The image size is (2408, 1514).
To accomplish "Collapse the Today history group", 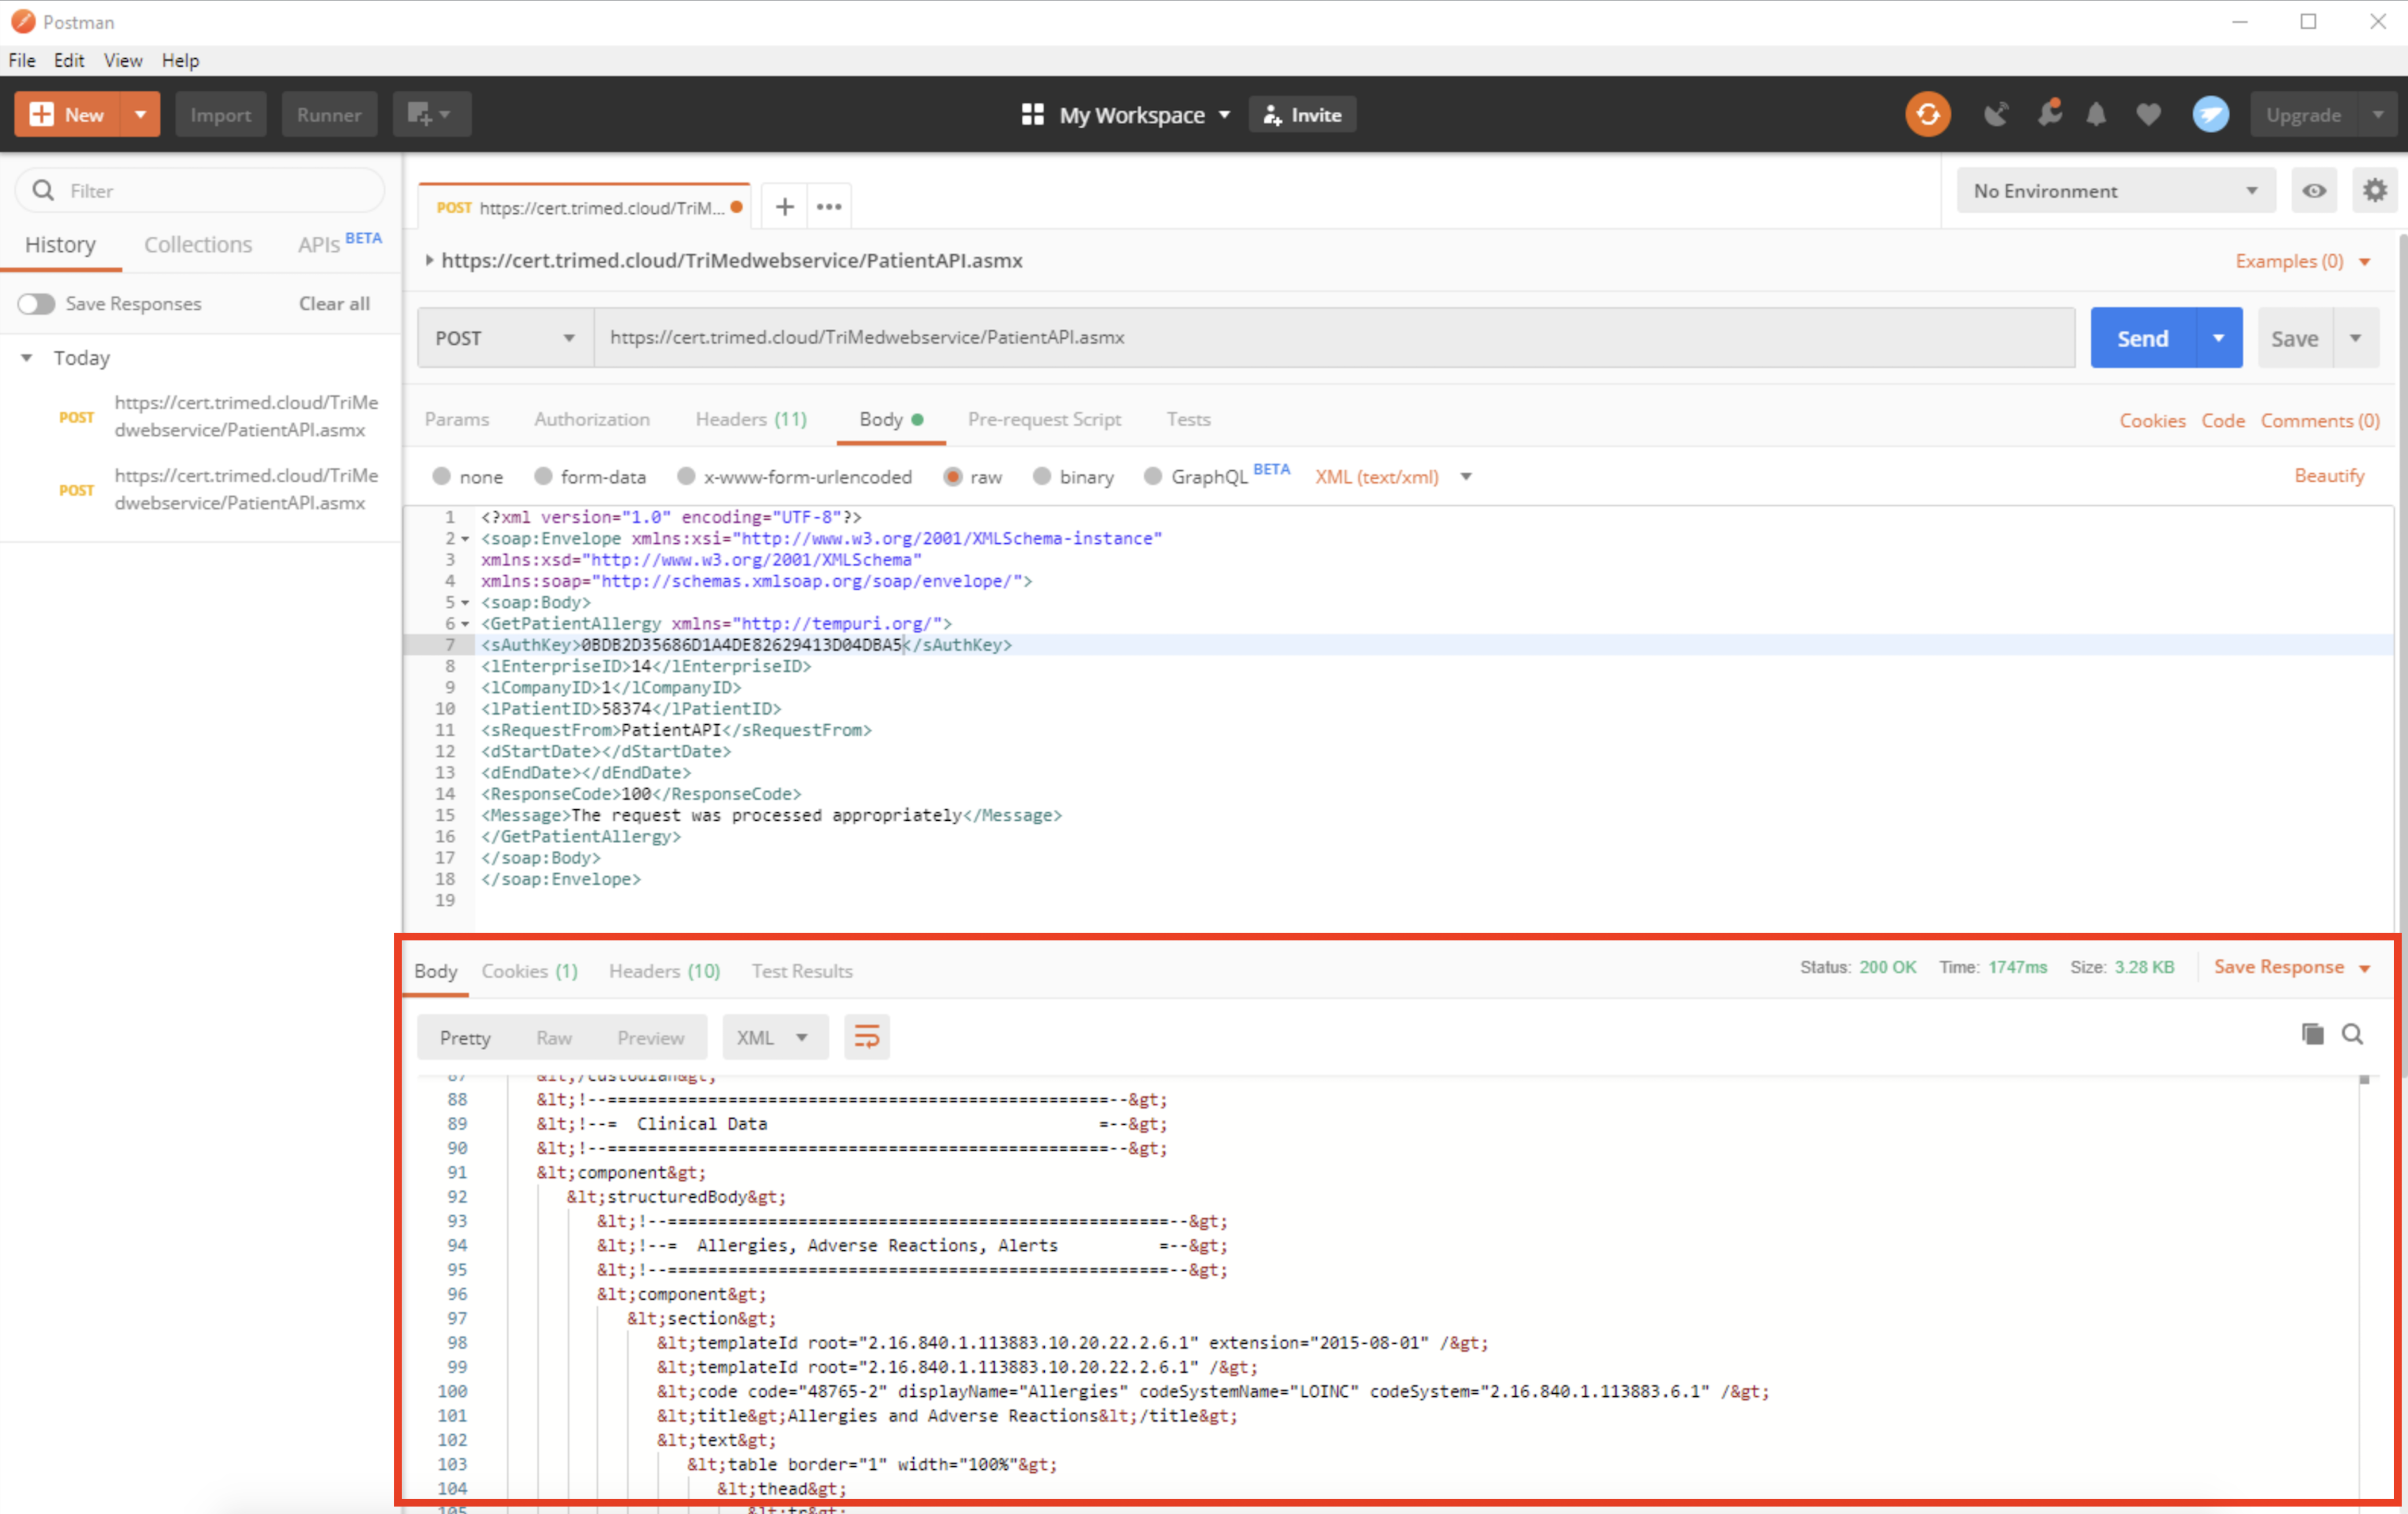I will click(x=27, y=357).
